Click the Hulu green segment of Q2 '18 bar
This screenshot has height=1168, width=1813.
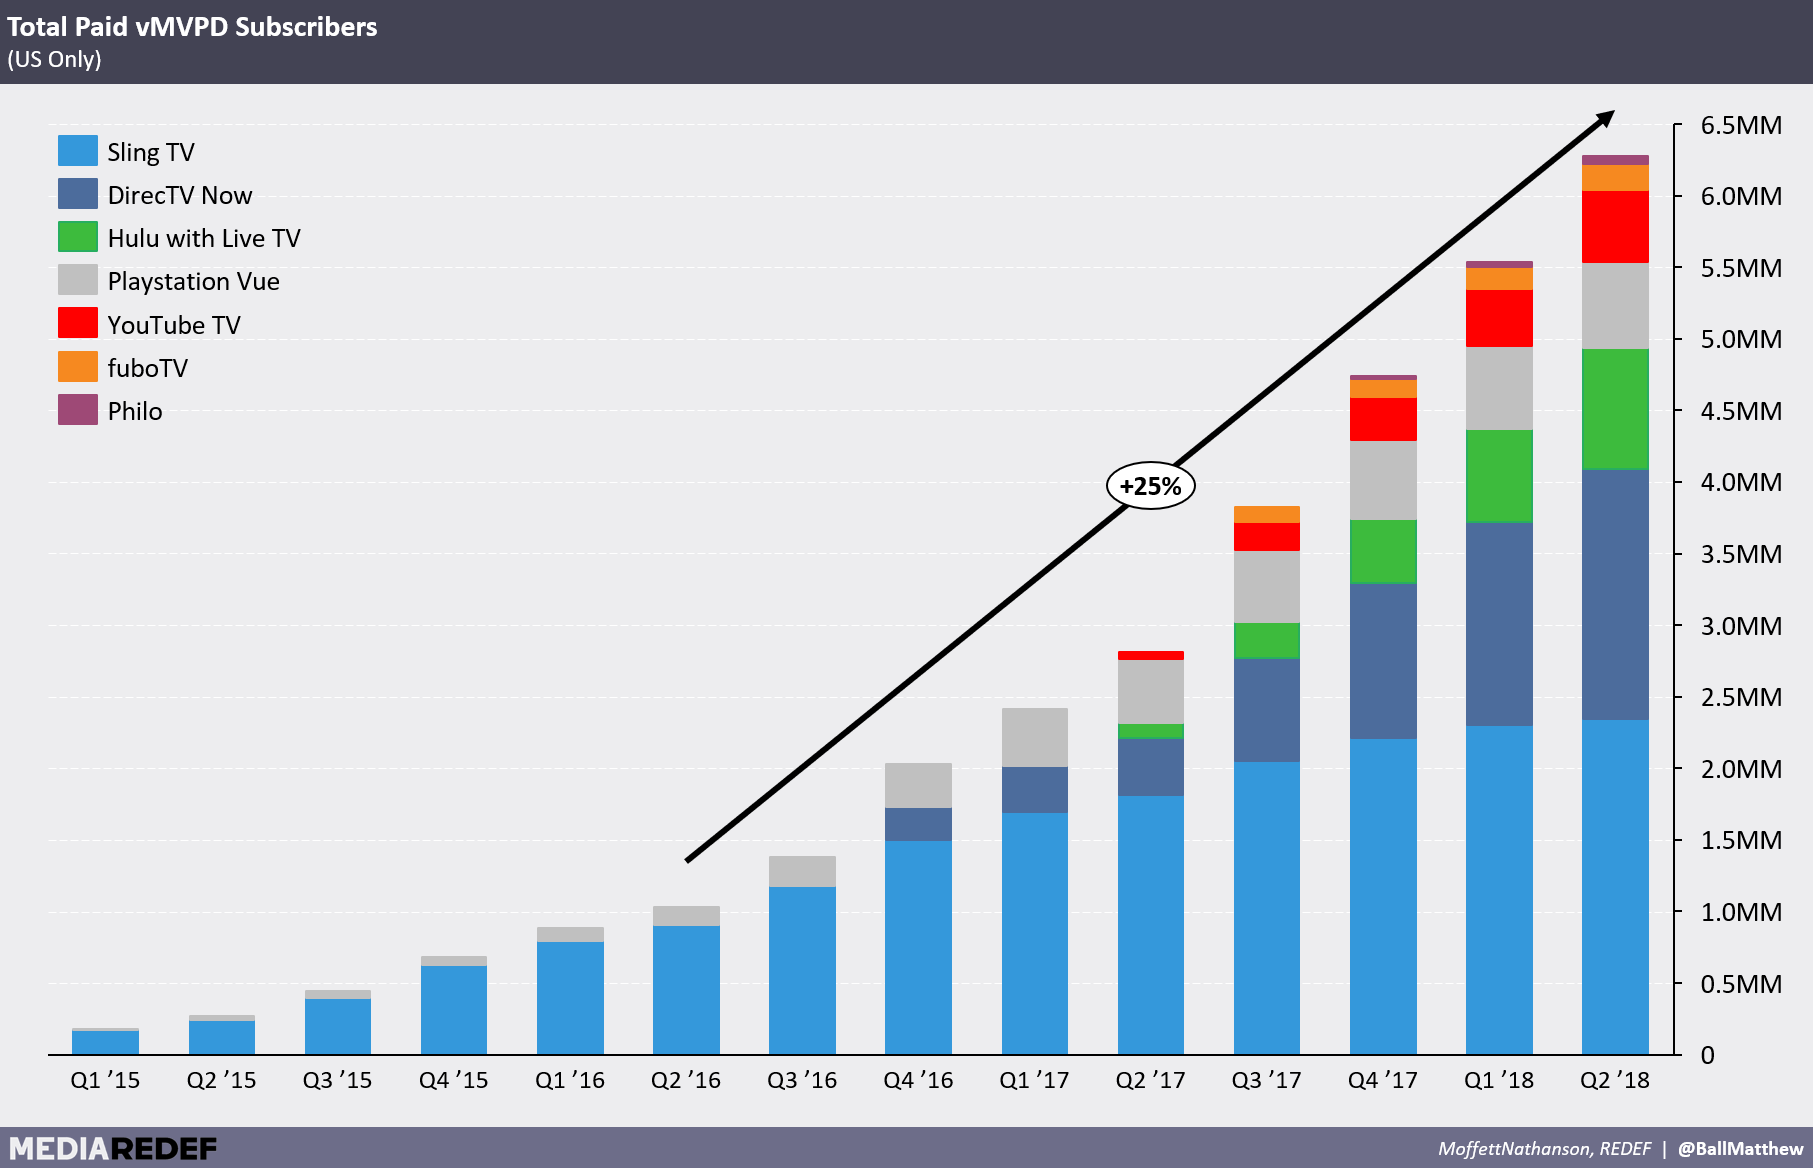[1615, 409]
